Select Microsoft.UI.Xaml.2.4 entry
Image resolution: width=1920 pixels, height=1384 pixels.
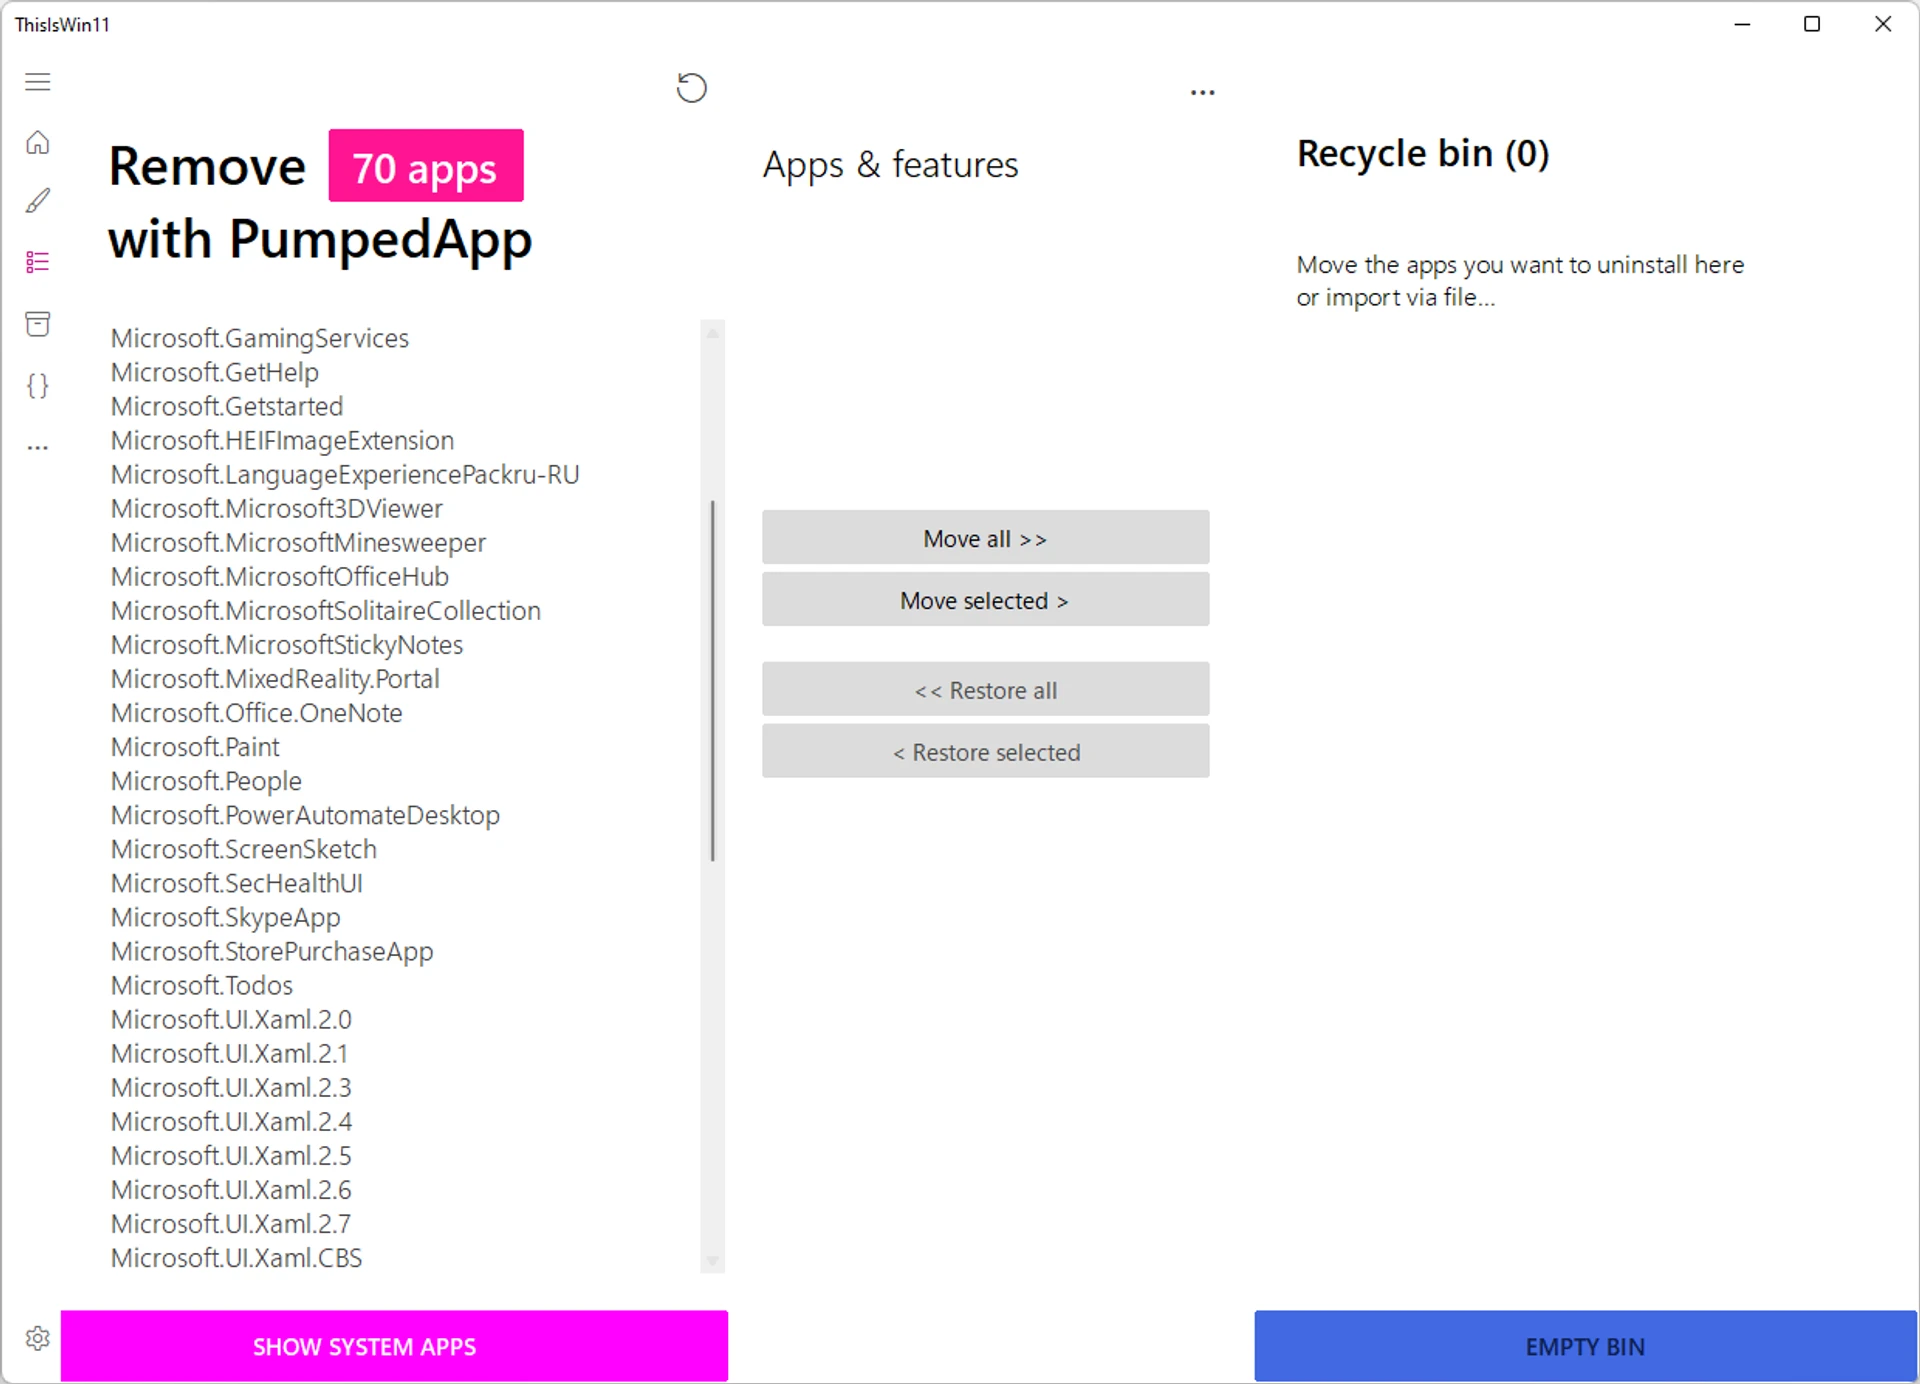point(231,1121)
